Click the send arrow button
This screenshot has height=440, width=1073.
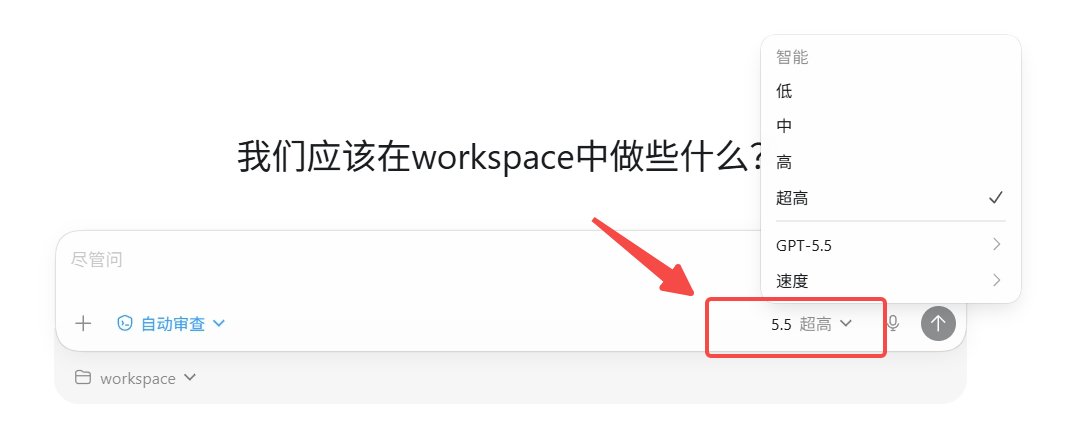pos(938,323)
